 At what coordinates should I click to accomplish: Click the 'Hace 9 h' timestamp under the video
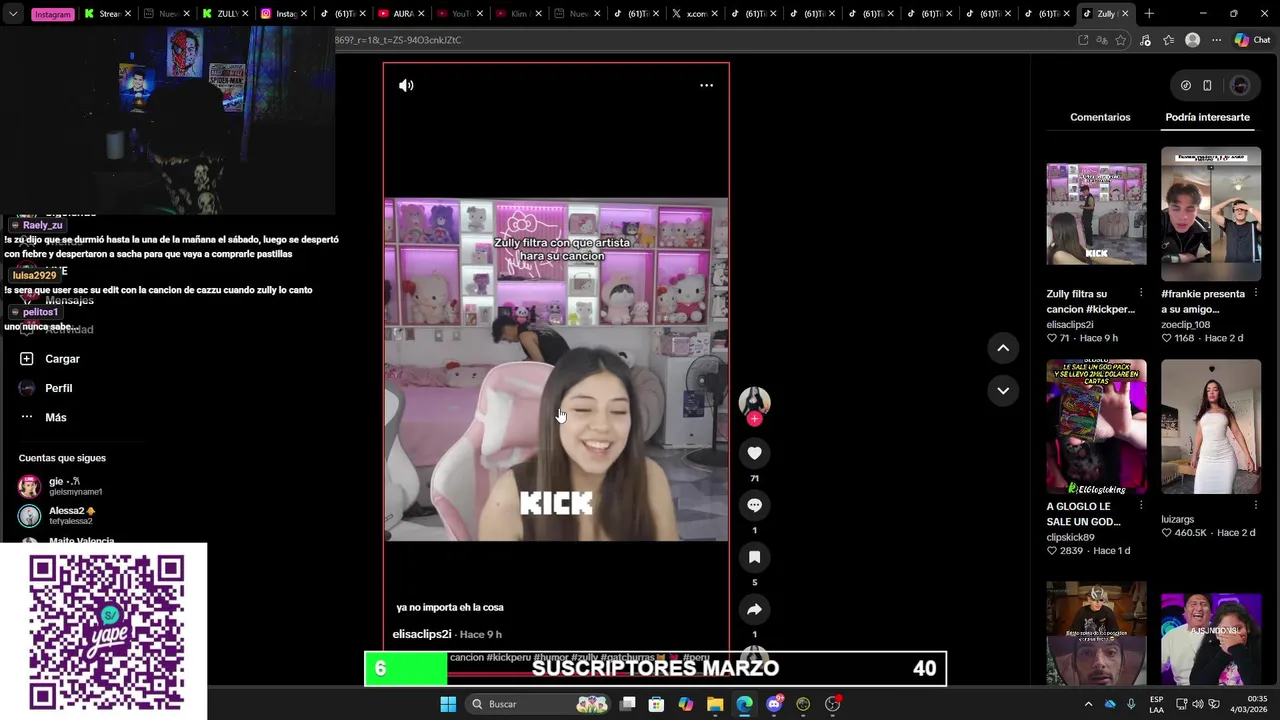pos(481,634)
